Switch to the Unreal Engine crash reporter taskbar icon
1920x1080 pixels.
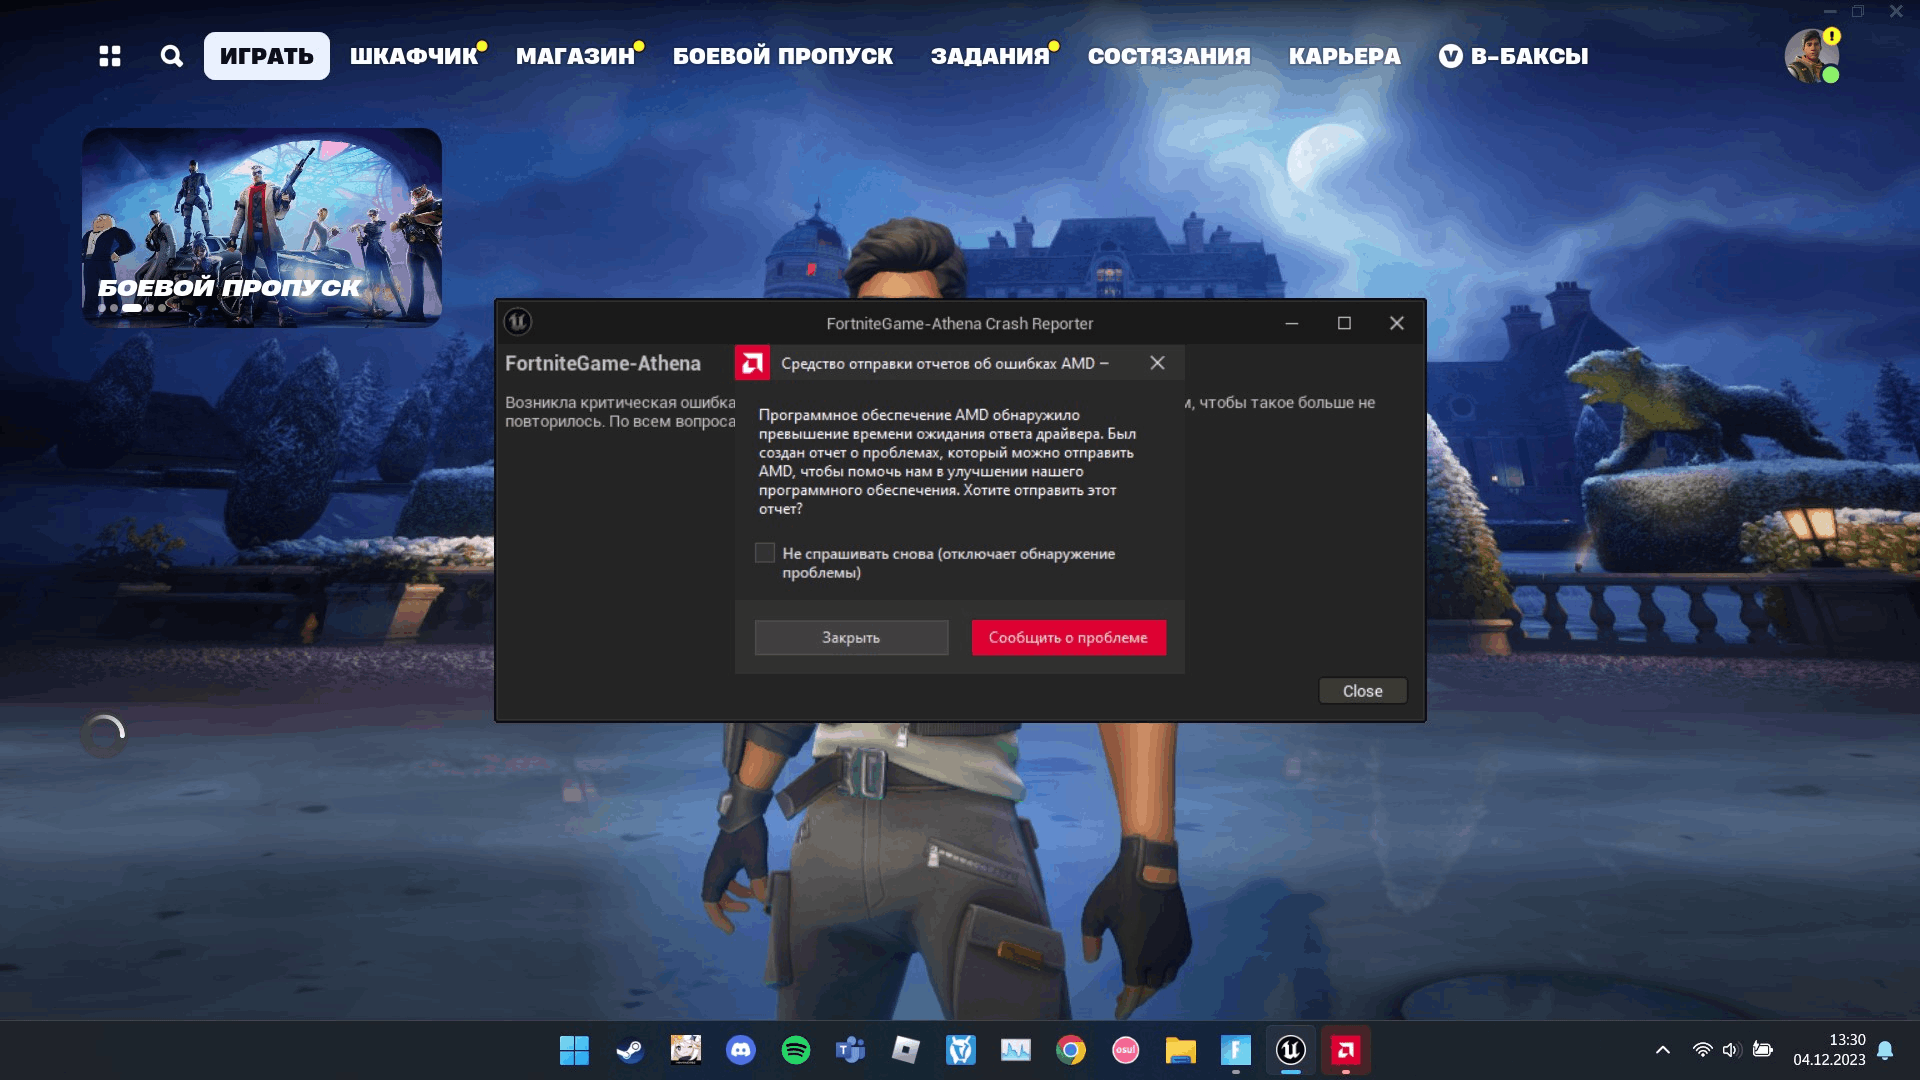pos(1291,1050)
